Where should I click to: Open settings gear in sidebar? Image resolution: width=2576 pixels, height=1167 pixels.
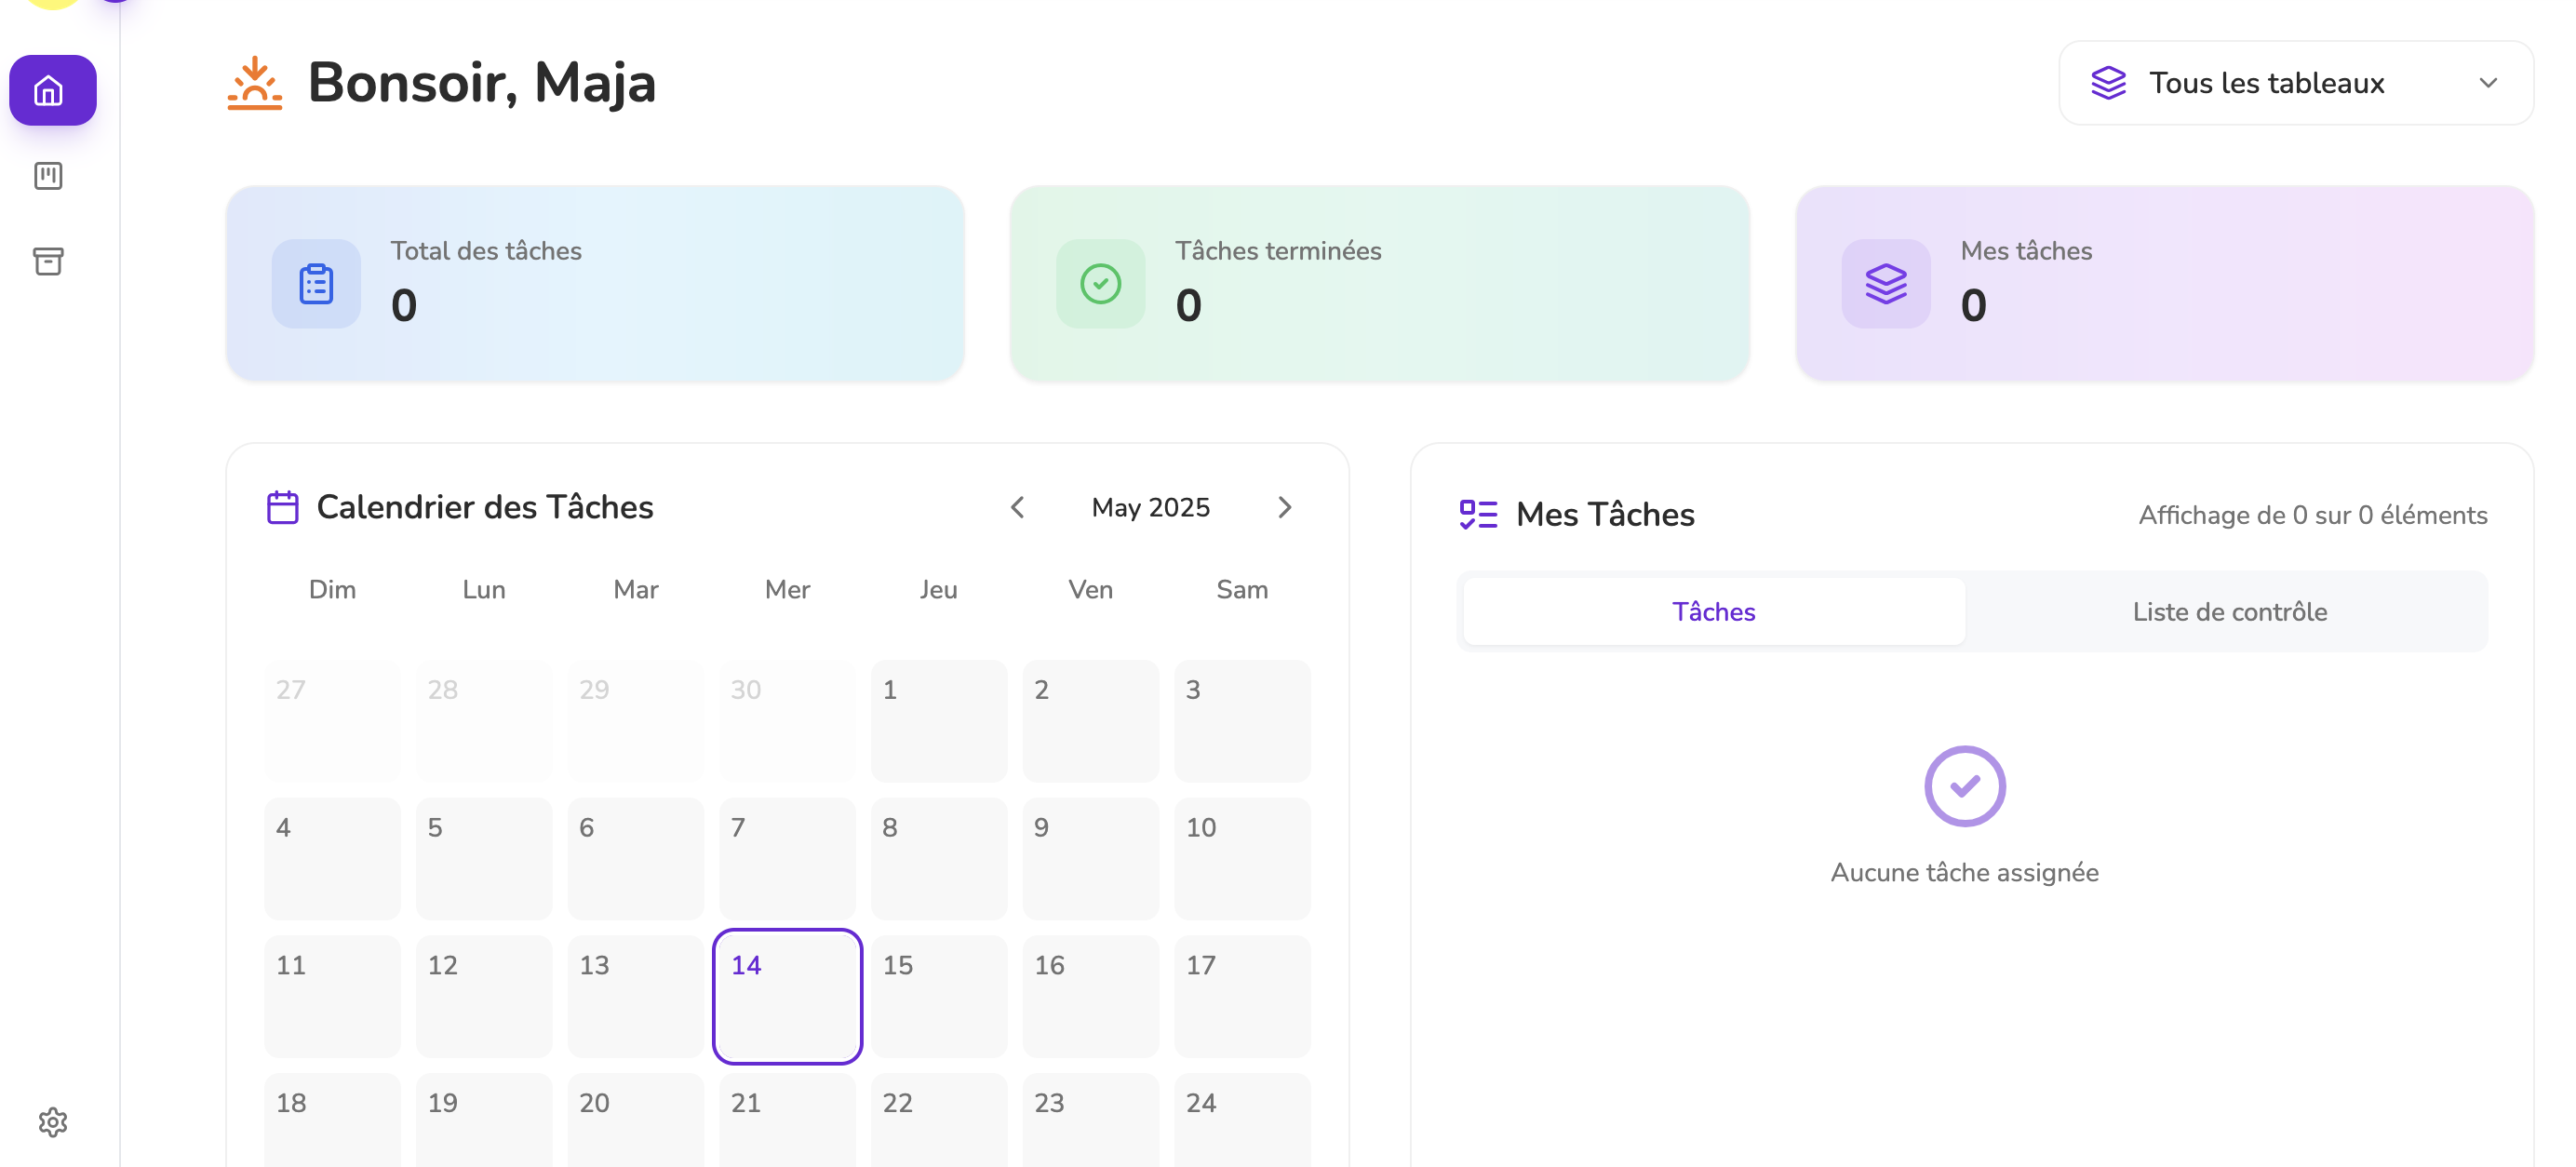click(x=52, y=1122)
